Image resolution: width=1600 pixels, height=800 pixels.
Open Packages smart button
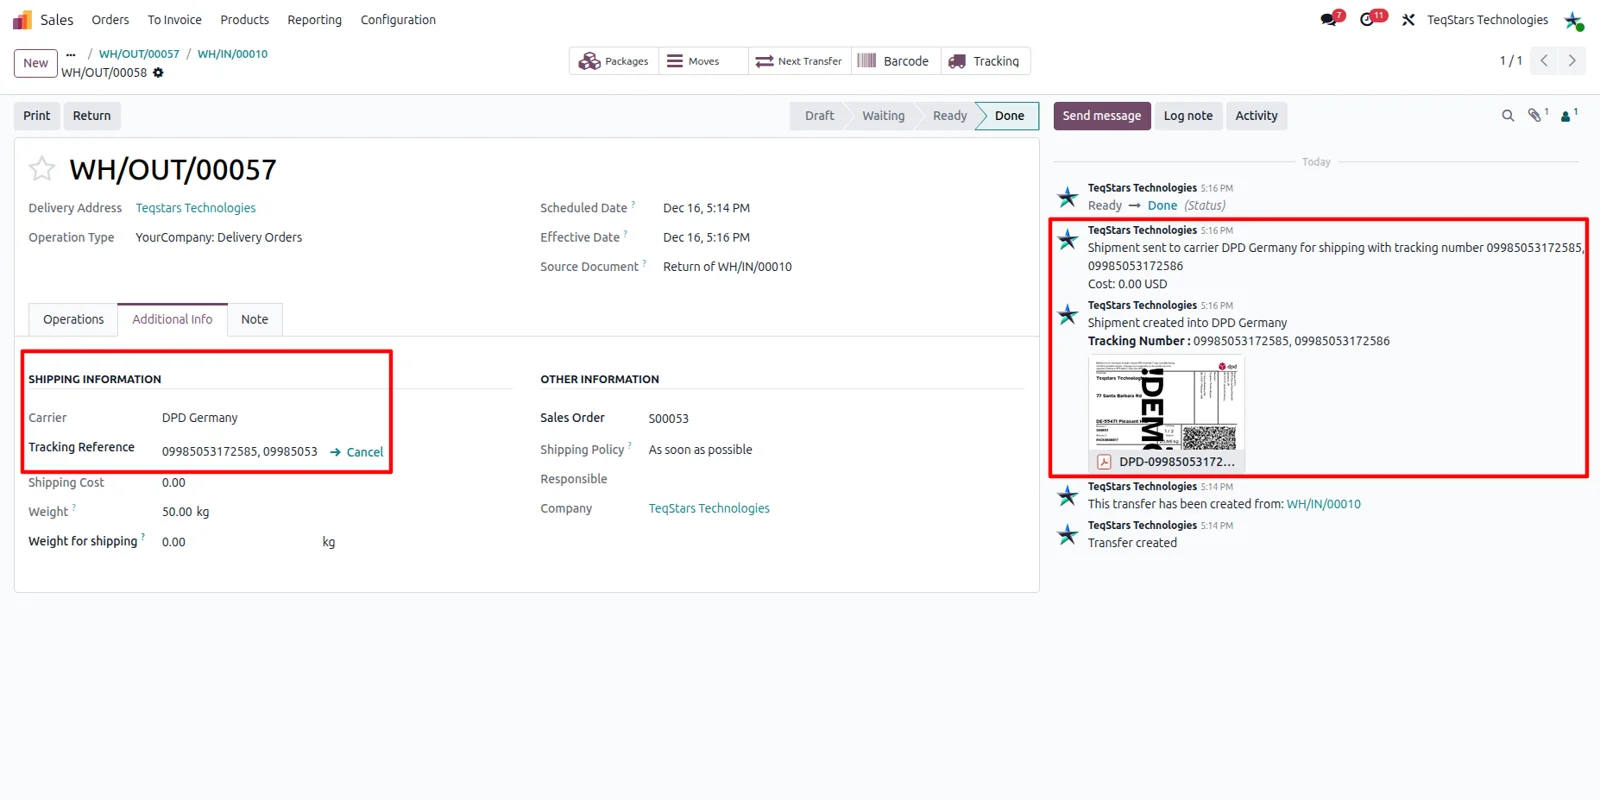pos(614,61)
